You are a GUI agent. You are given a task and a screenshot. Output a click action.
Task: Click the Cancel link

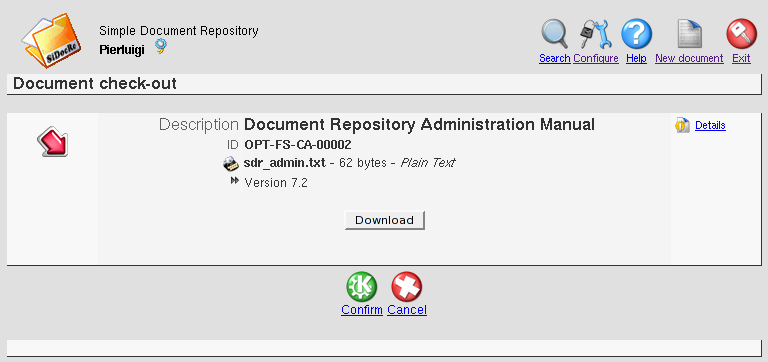(407, 310)
